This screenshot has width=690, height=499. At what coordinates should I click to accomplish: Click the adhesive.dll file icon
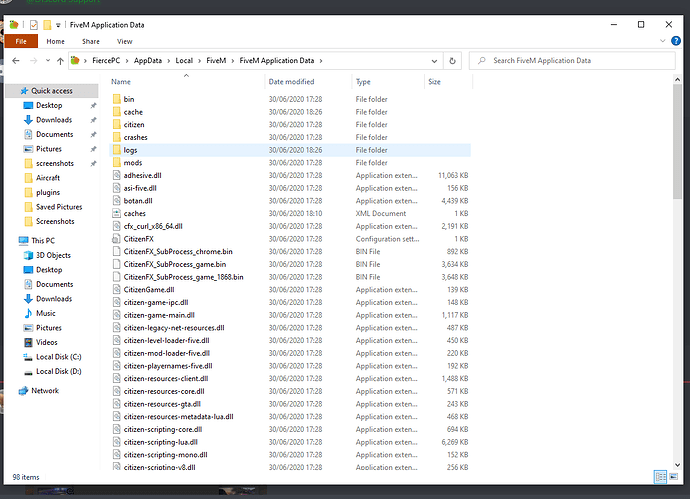coord(117,176)
